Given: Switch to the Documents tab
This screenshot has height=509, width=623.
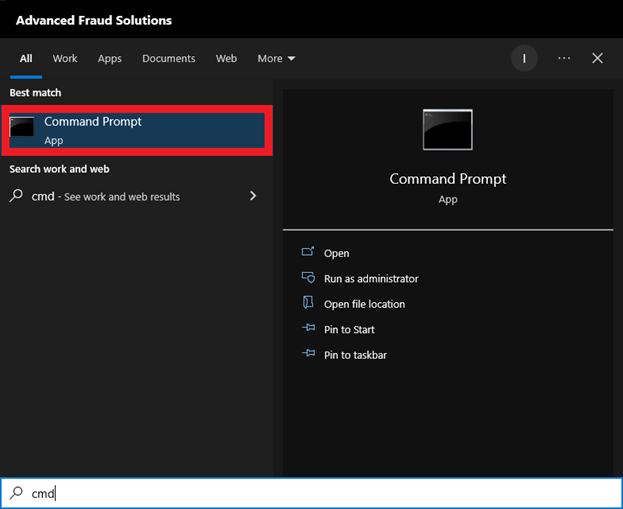Looking at the screenshot, I should (168, 58).
